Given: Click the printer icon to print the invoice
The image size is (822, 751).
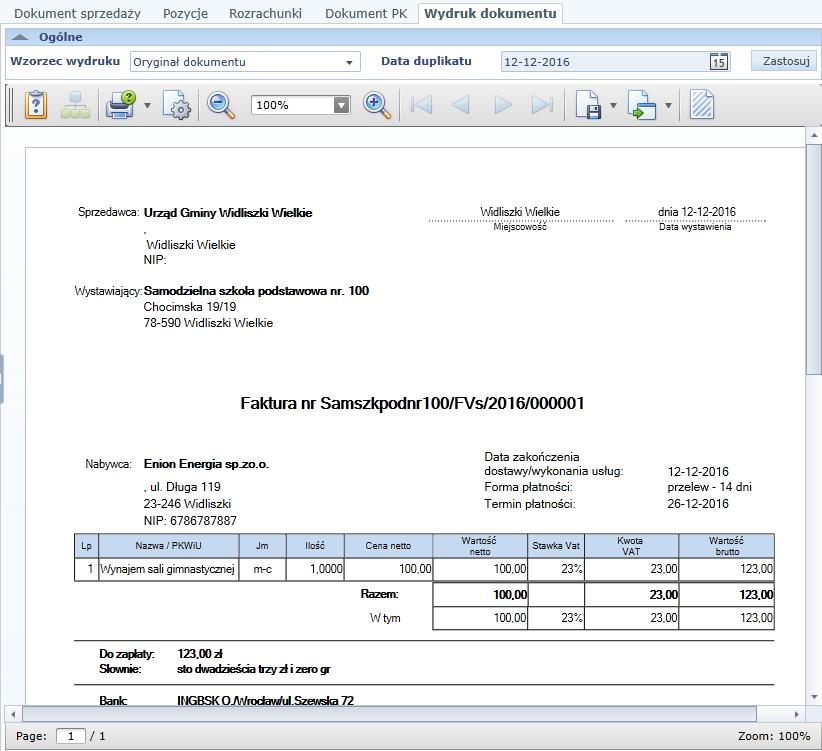Looking at the screenshot, I should click(121, 105).
